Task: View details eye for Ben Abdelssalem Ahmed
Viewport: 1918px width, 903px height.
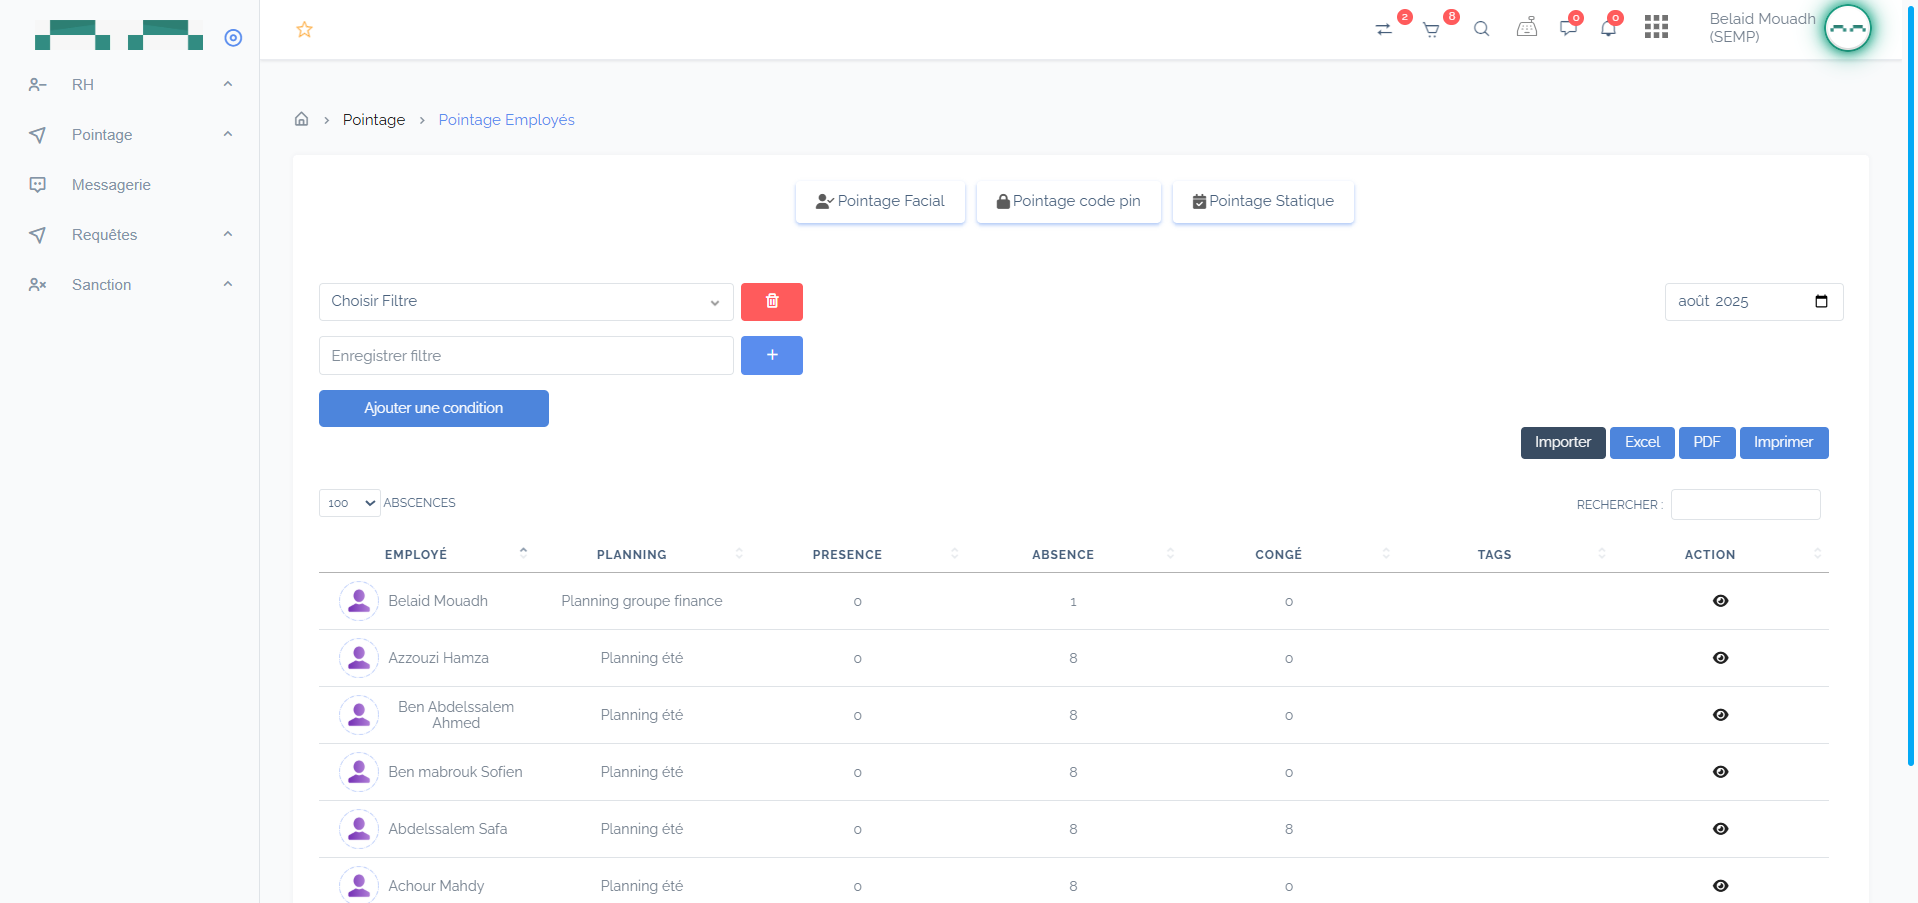Action: coord(1720,715)
